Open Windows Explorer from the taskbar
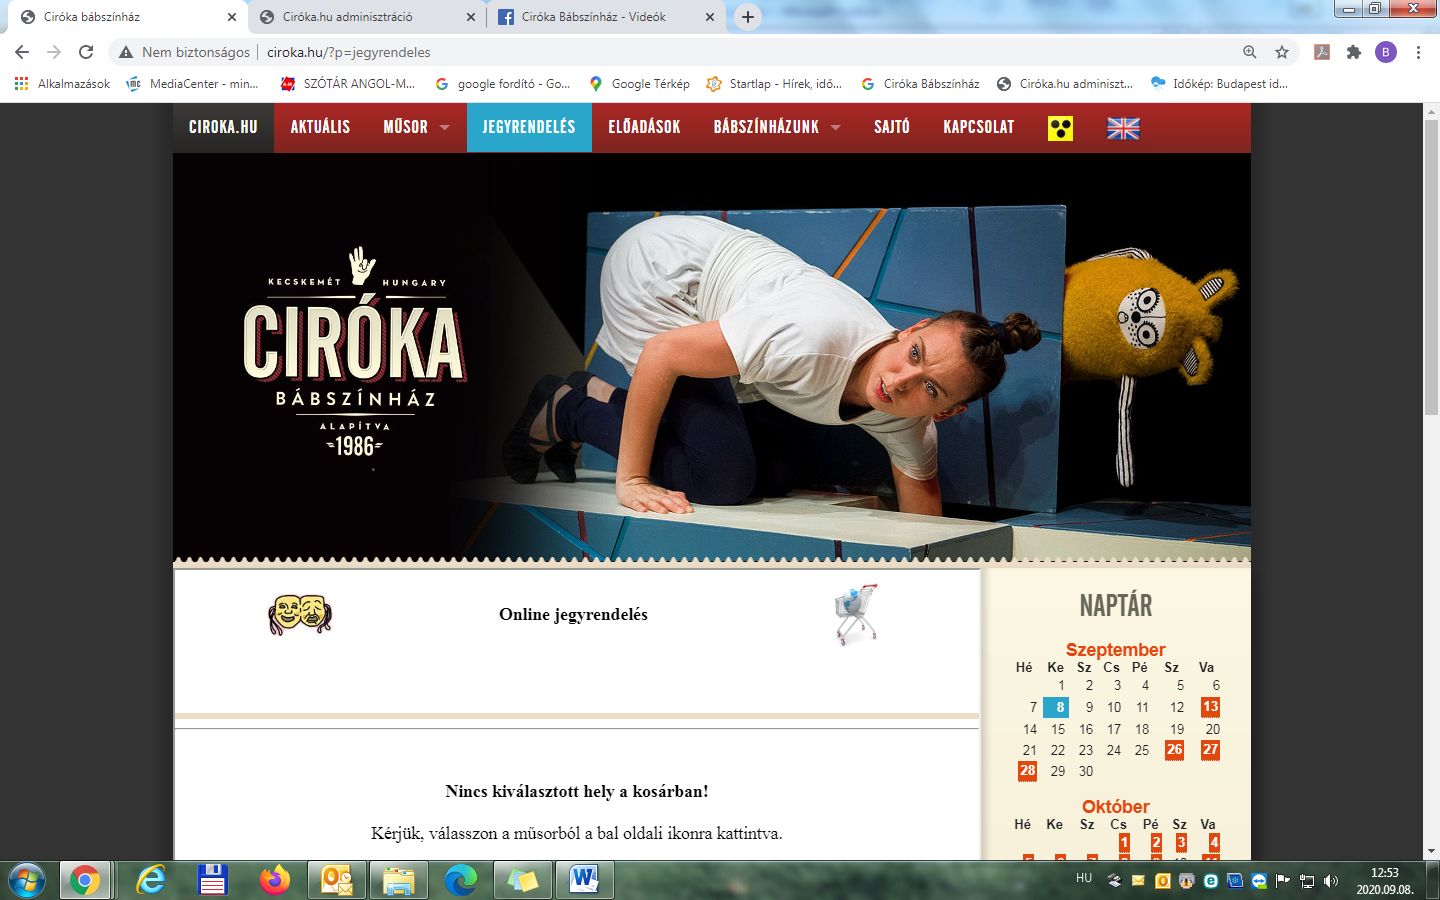Viewport: 1440px width, 900px height. pos(398,881)
